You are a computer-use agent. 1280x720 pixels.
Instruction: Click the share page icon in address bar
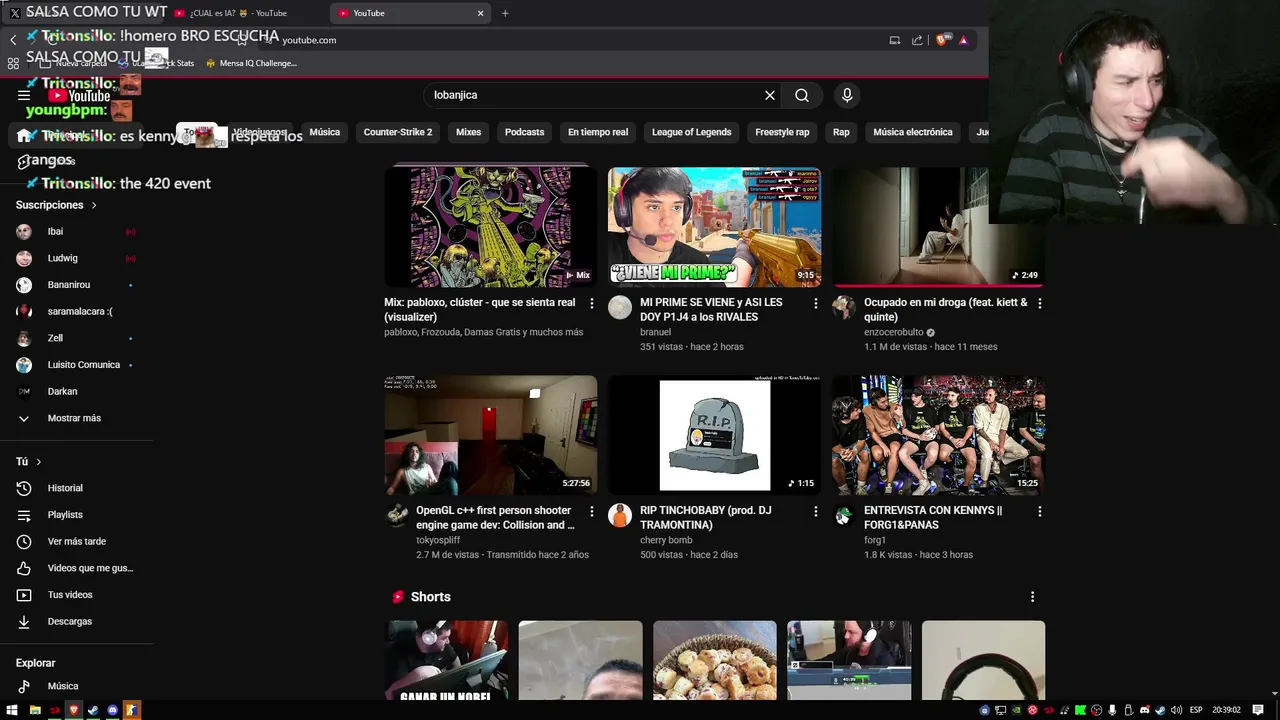pos(917,40)
